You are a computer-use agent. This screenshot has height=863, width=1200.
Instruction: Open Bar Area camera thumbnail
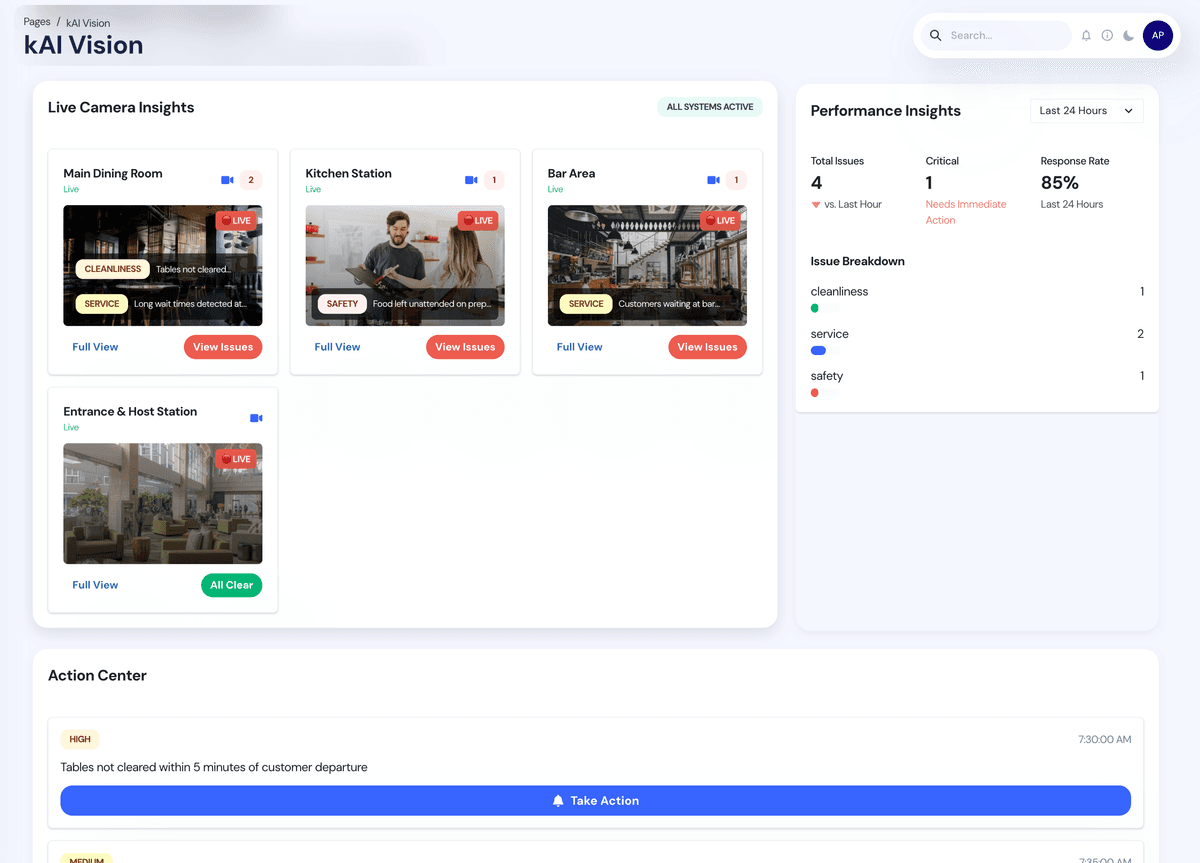[x=647, y=266]
